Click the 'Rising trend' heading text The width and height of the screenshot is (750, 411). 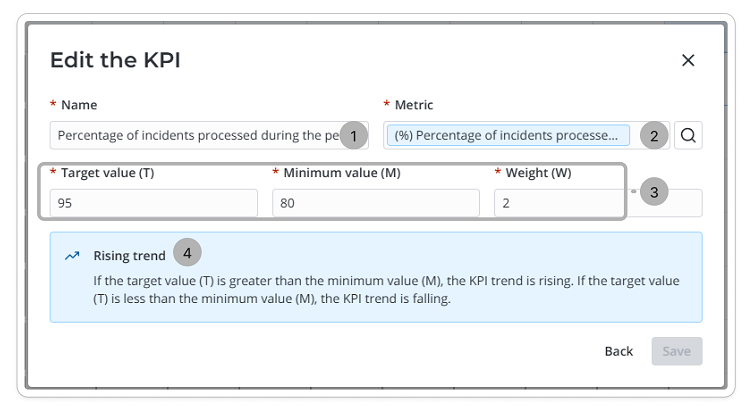pyautogui.click(x=129, y=255)
